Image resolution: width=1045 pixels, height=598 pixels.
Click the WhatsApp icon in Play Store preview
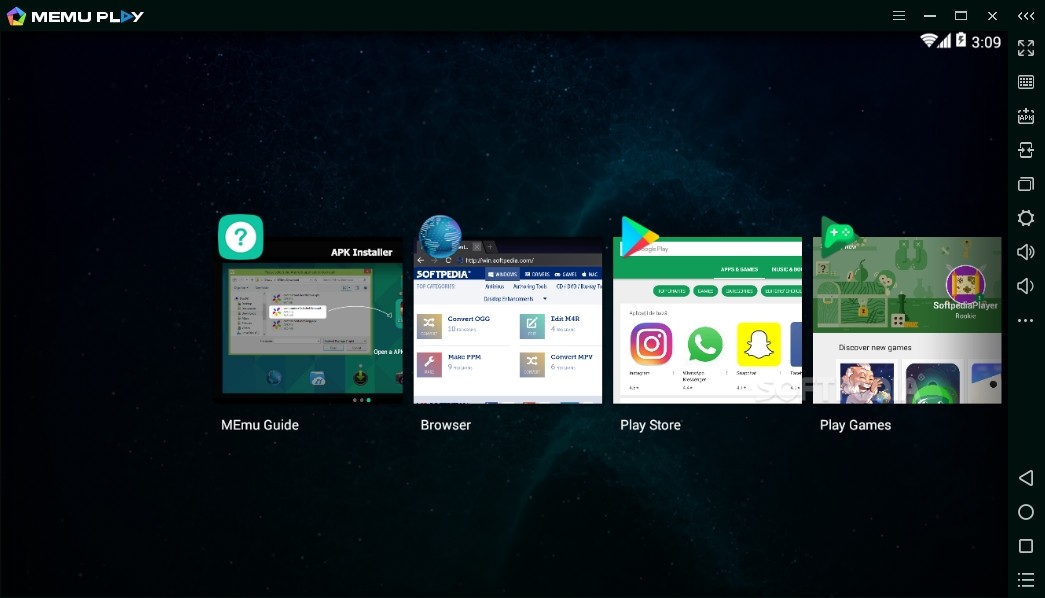coord(704,344)
